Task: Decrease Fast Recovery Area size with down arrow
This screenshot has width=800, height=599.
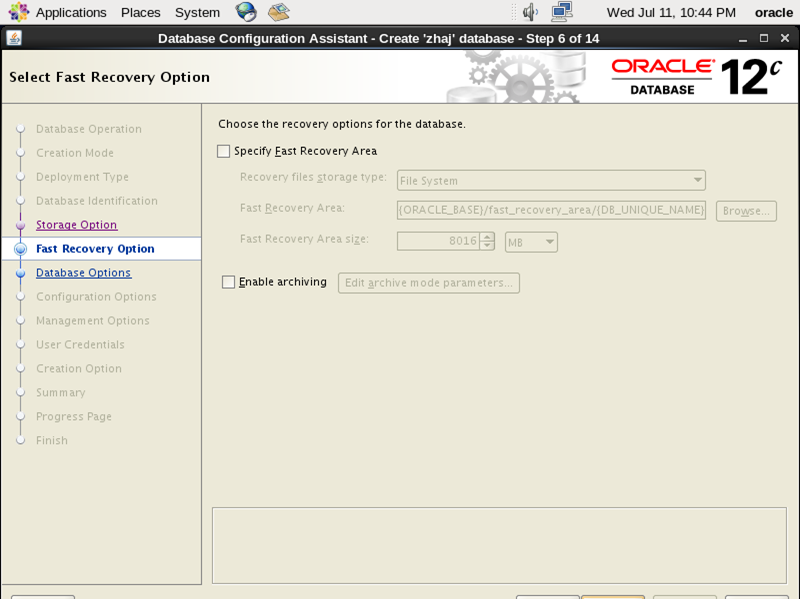Action: pos(487,245)
